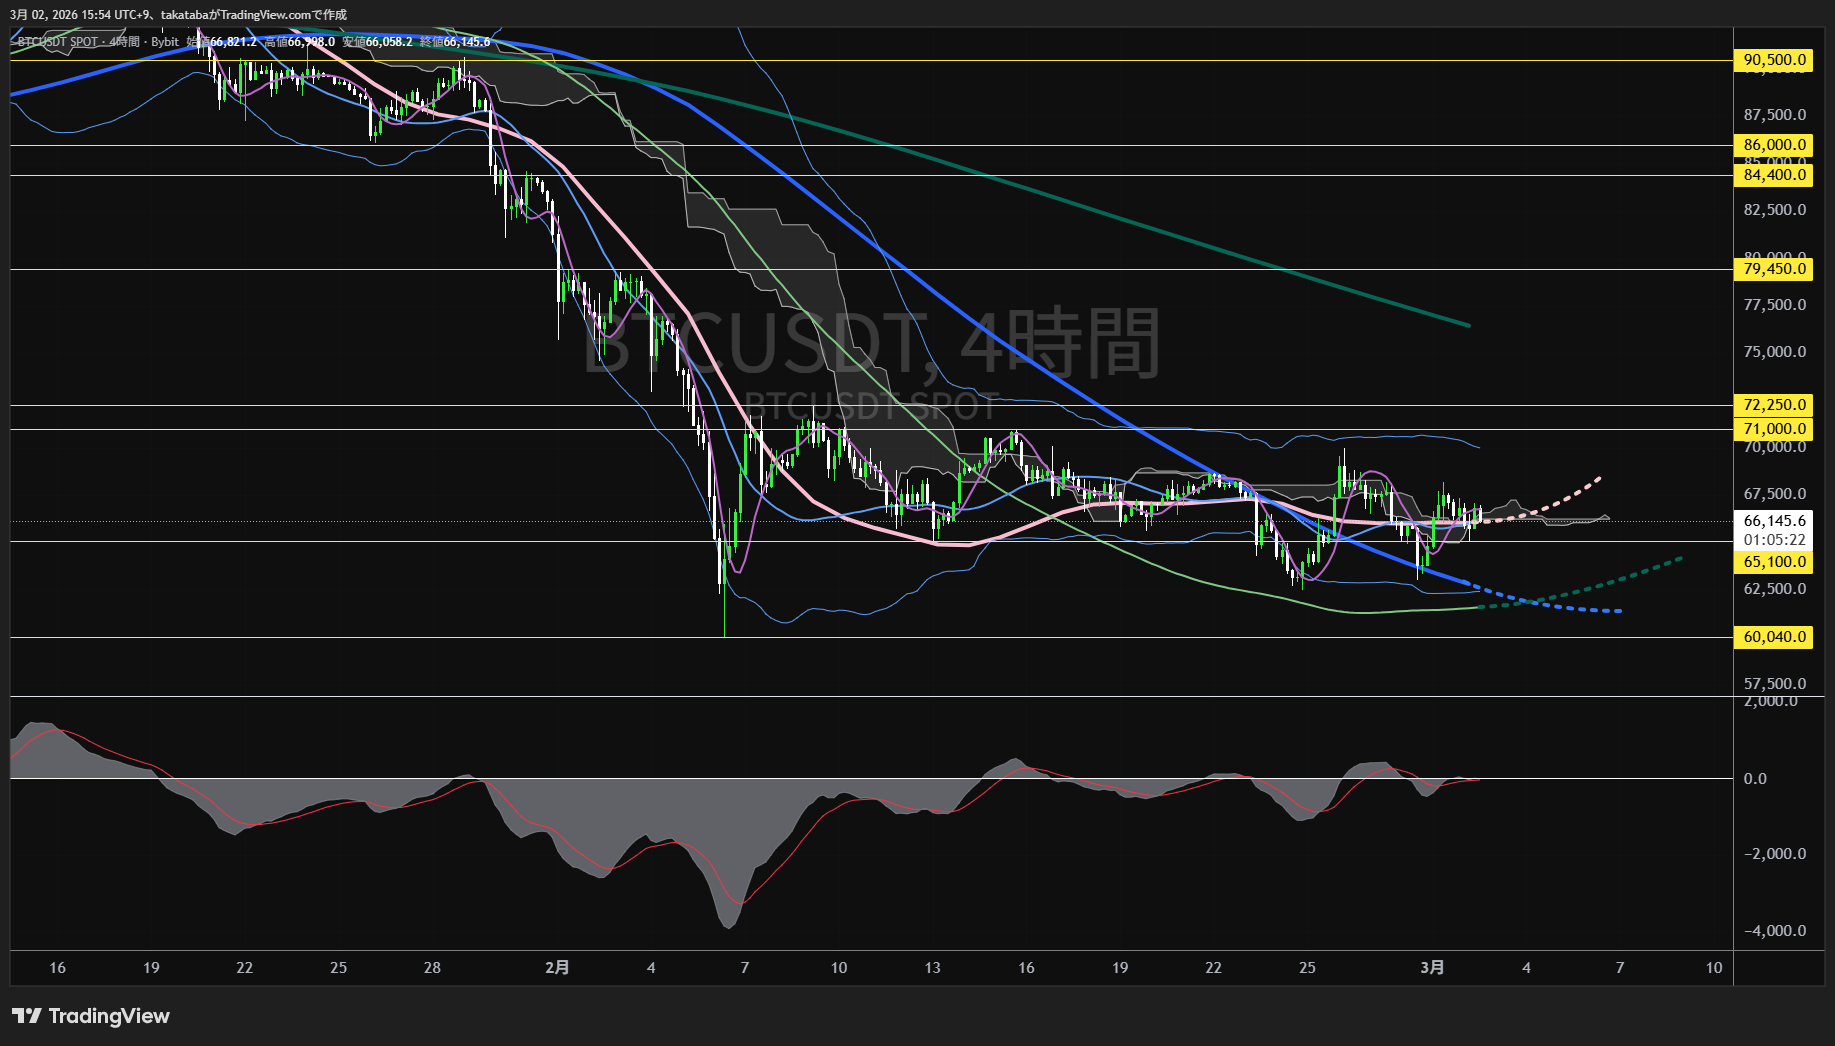Select the 72,250.0 price label
Screen dimensions: 1835x1046
point(1774,405)
